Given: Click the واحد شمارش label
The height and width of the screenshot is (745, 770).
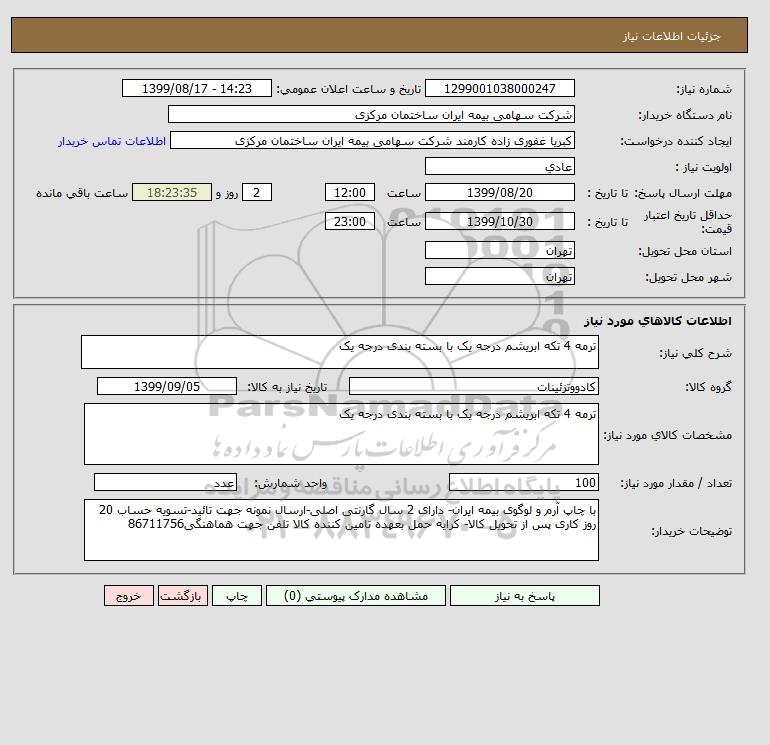Looking at the screenshot, I should [x=290, y=483].
